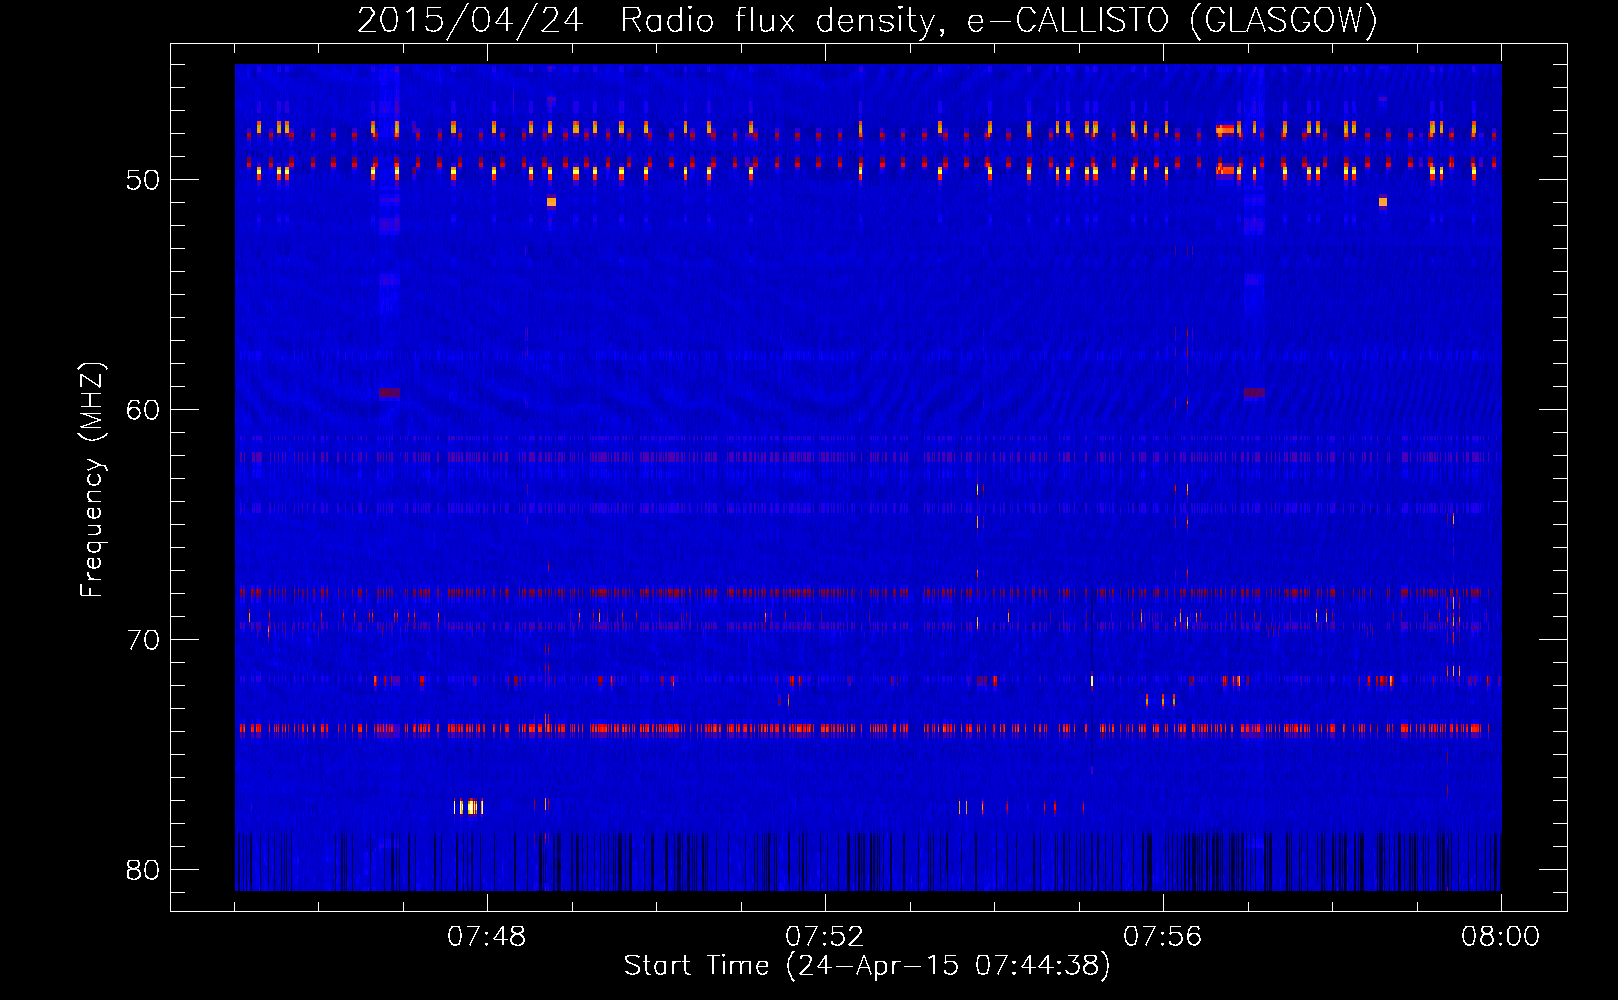Click the 07:56 time tick label
Screen dimensions: 1618x1000
(x=1163, y=937)
